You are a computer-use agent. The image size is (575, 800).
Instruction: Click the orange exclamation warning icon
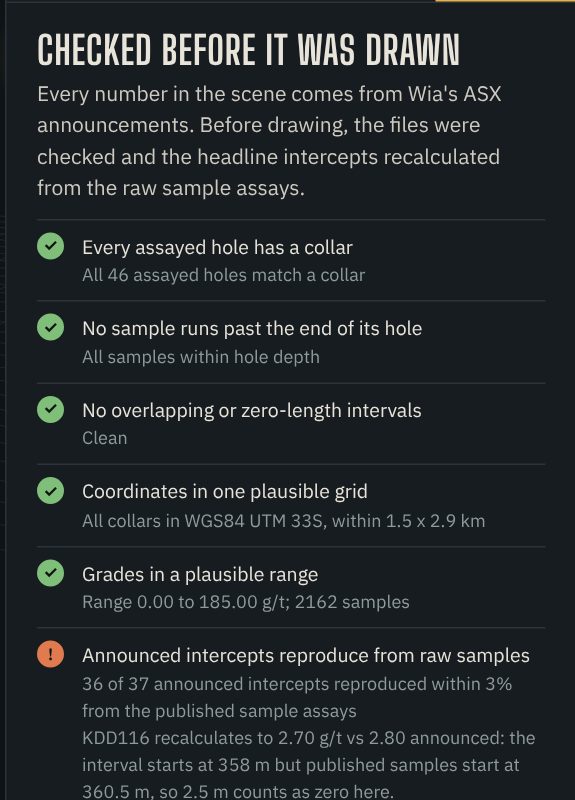[51, 654]
